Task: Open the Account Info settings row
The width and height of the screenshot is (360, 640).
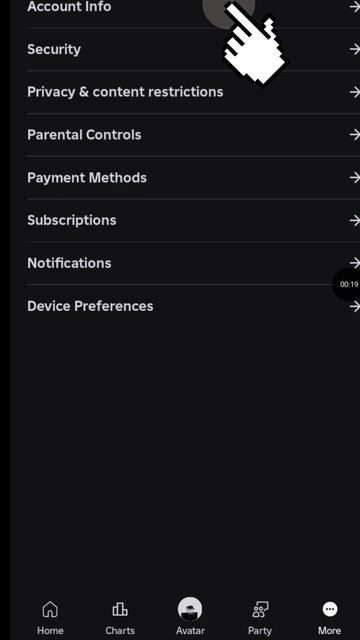Action: [193, 7]
